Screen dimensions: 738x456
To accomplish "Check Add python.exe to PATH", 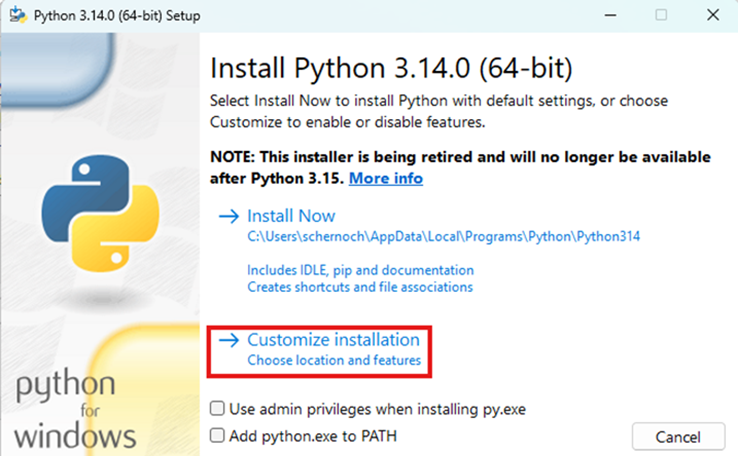I will pos(217,436).
